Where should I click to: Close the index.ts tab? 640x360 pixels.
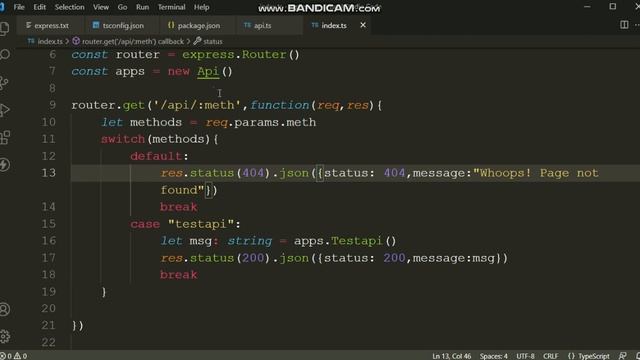pyautogui.click(x=363, y=25)
